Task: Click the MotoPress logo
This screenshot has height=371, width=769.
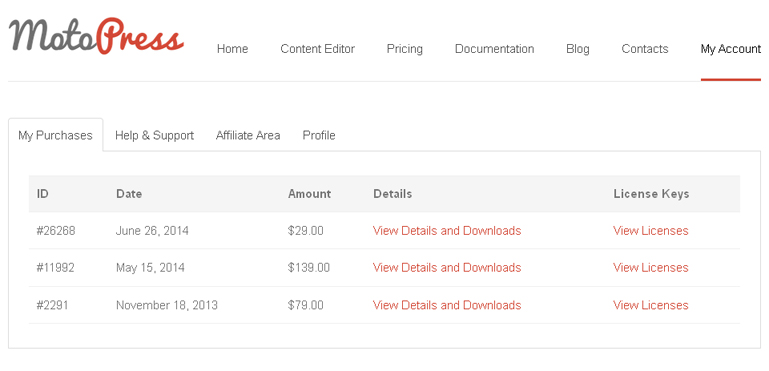Action: click(96, 36)
